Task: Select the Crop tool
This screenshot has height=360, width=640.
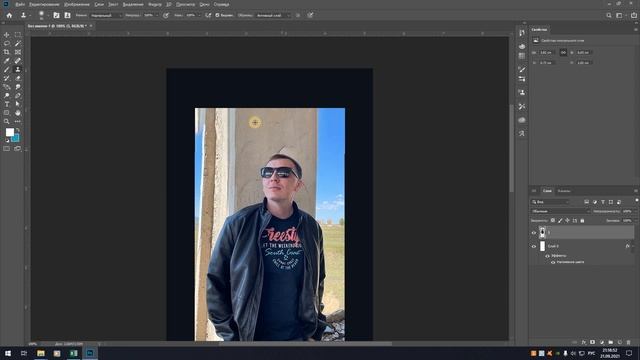Action: tap(7, 52)
